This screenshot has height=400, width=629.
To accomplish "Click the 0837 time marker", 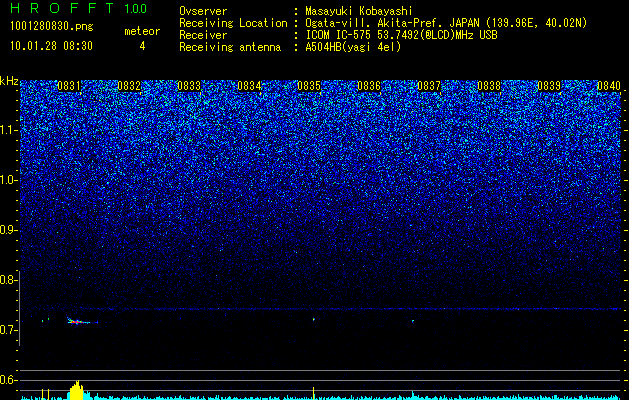I will coord(429,86).
